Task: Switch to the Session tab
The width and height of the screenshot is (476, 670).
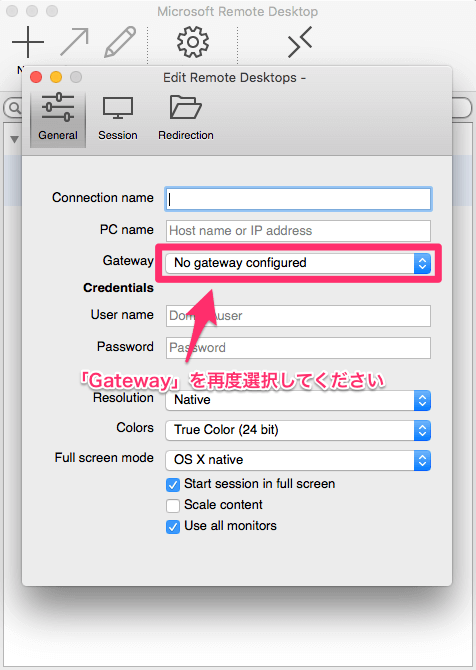Action: (118, 118)
